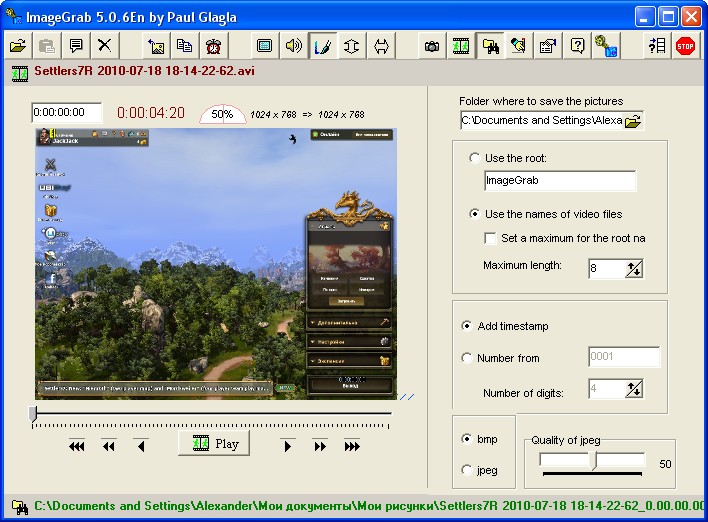Jump fast backward with triple-arrow button
708x522 pixels.
click(77, 446)
